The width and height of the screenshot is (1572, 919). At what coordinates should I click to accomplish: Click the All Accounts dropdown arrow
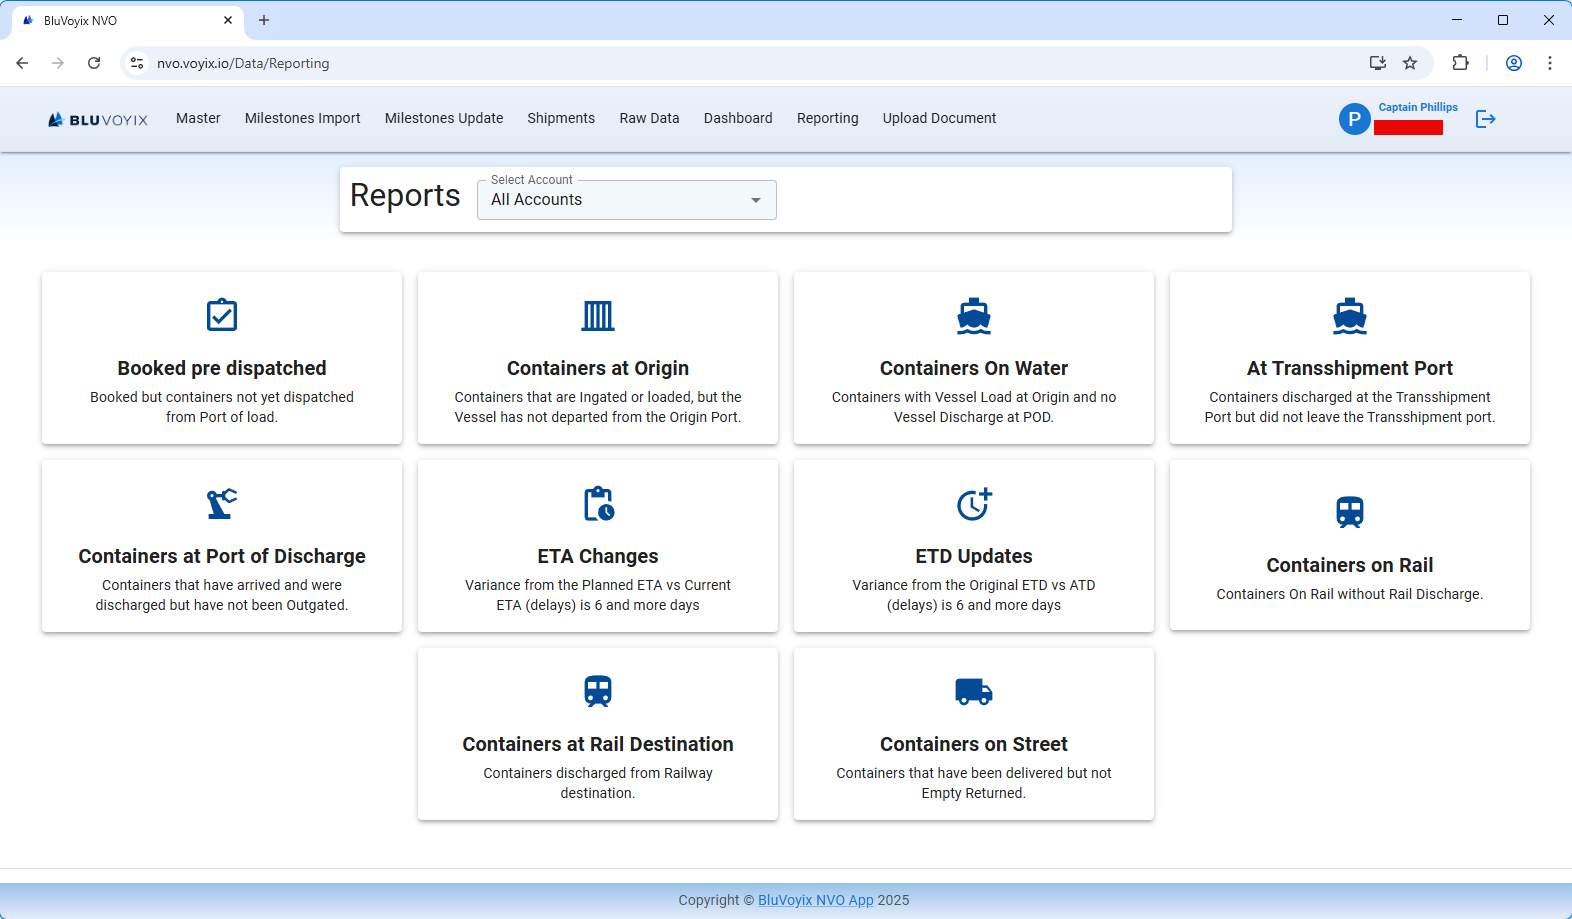click(756, 200)
